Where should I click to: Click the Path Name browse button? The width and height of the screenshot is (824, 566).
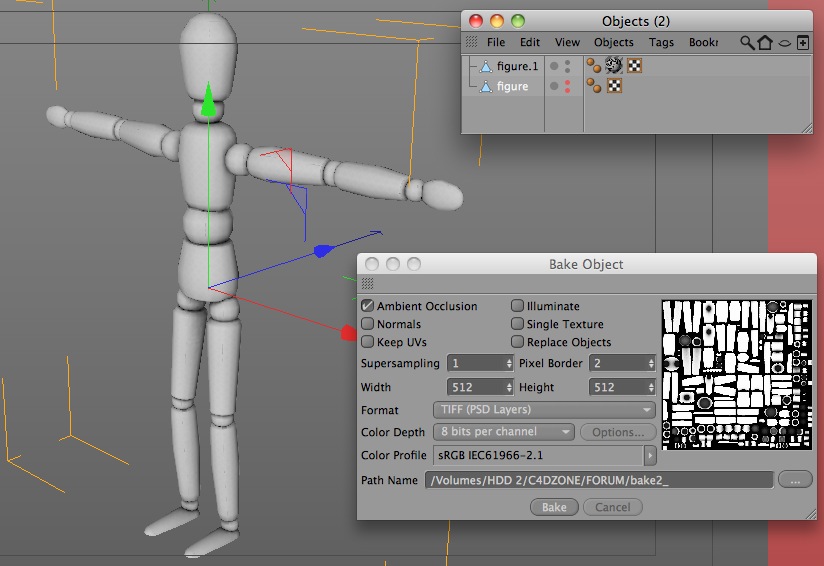click(x=795, y=480)
